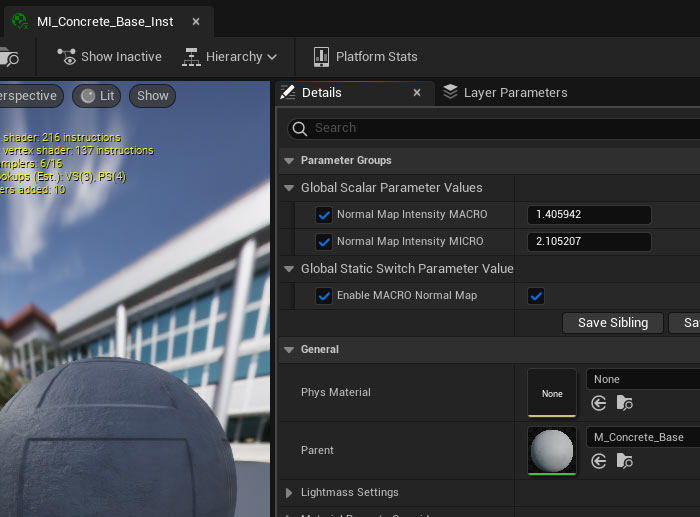Click the Normal Map Intensity MACRO value field

coord(588,215)
